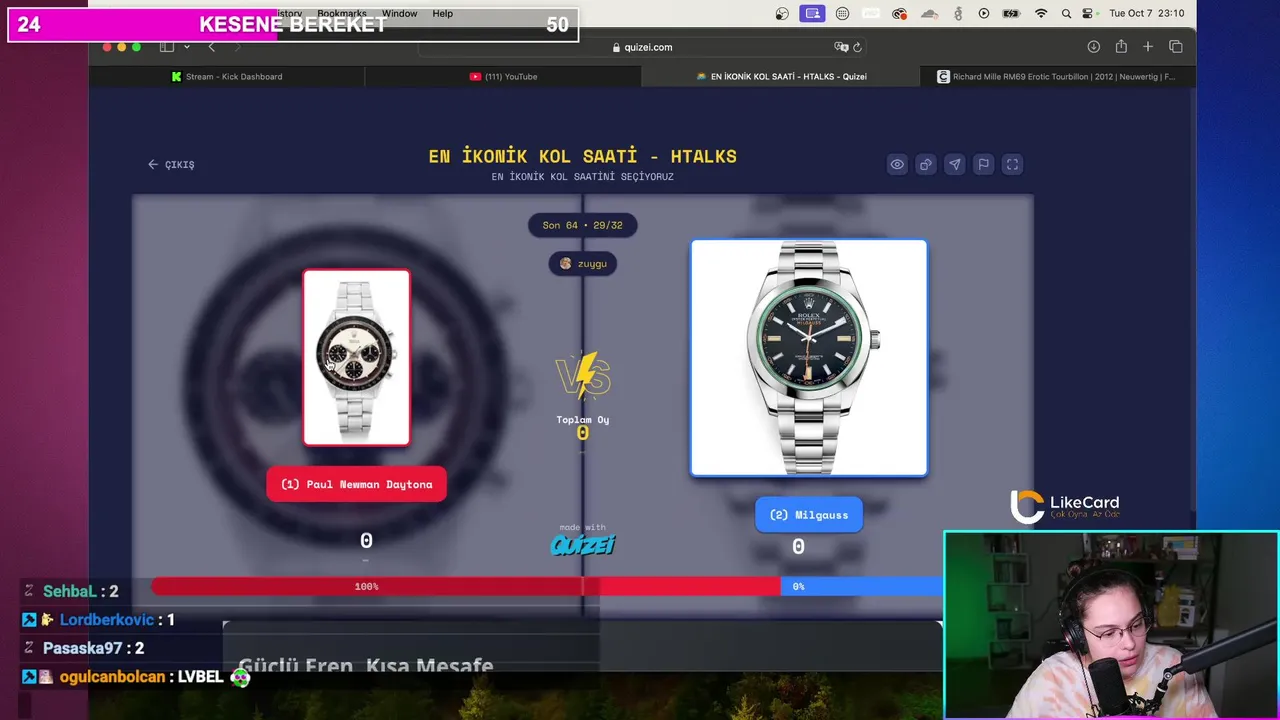
Task: Select the Paul Newman Daytona watch image
Action: (357, 357)
